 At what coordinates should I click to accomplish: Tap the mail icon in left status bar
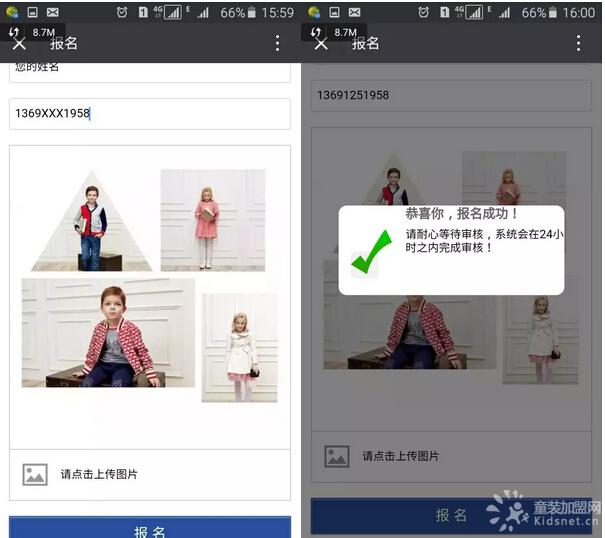[52, 12]
